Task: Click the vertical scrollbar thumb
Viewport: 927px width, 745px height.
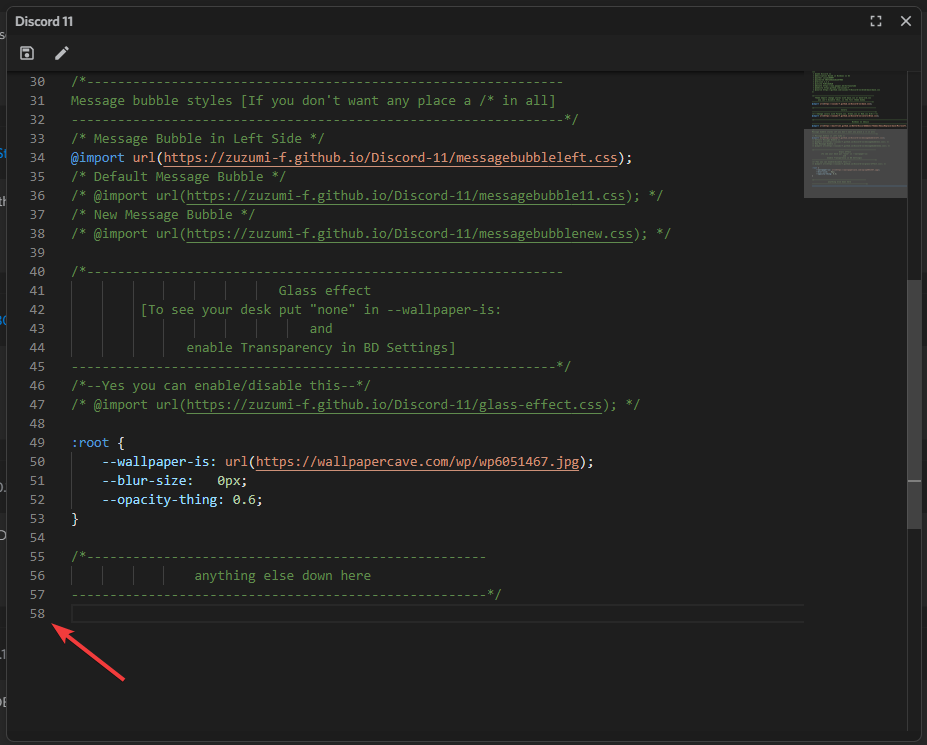Action: [x=915, y=404]
